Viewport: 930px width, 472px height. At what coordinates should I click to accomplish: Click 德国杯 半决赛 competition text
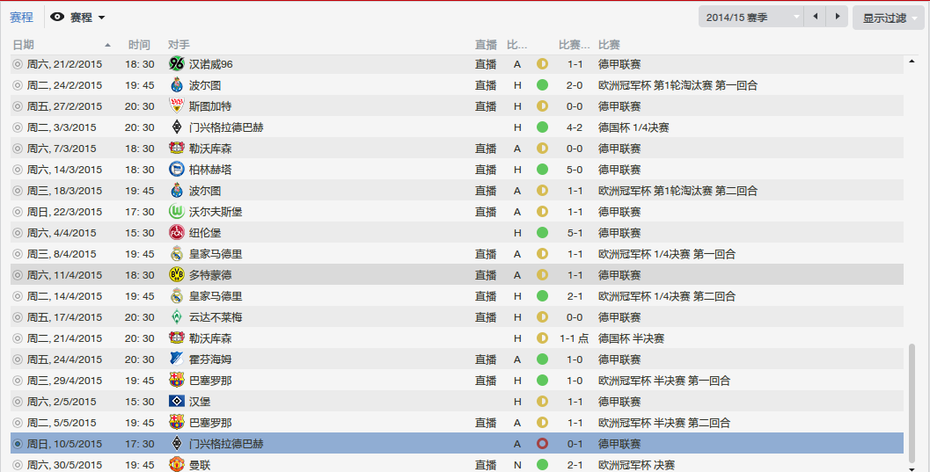(x=631, y=338)
